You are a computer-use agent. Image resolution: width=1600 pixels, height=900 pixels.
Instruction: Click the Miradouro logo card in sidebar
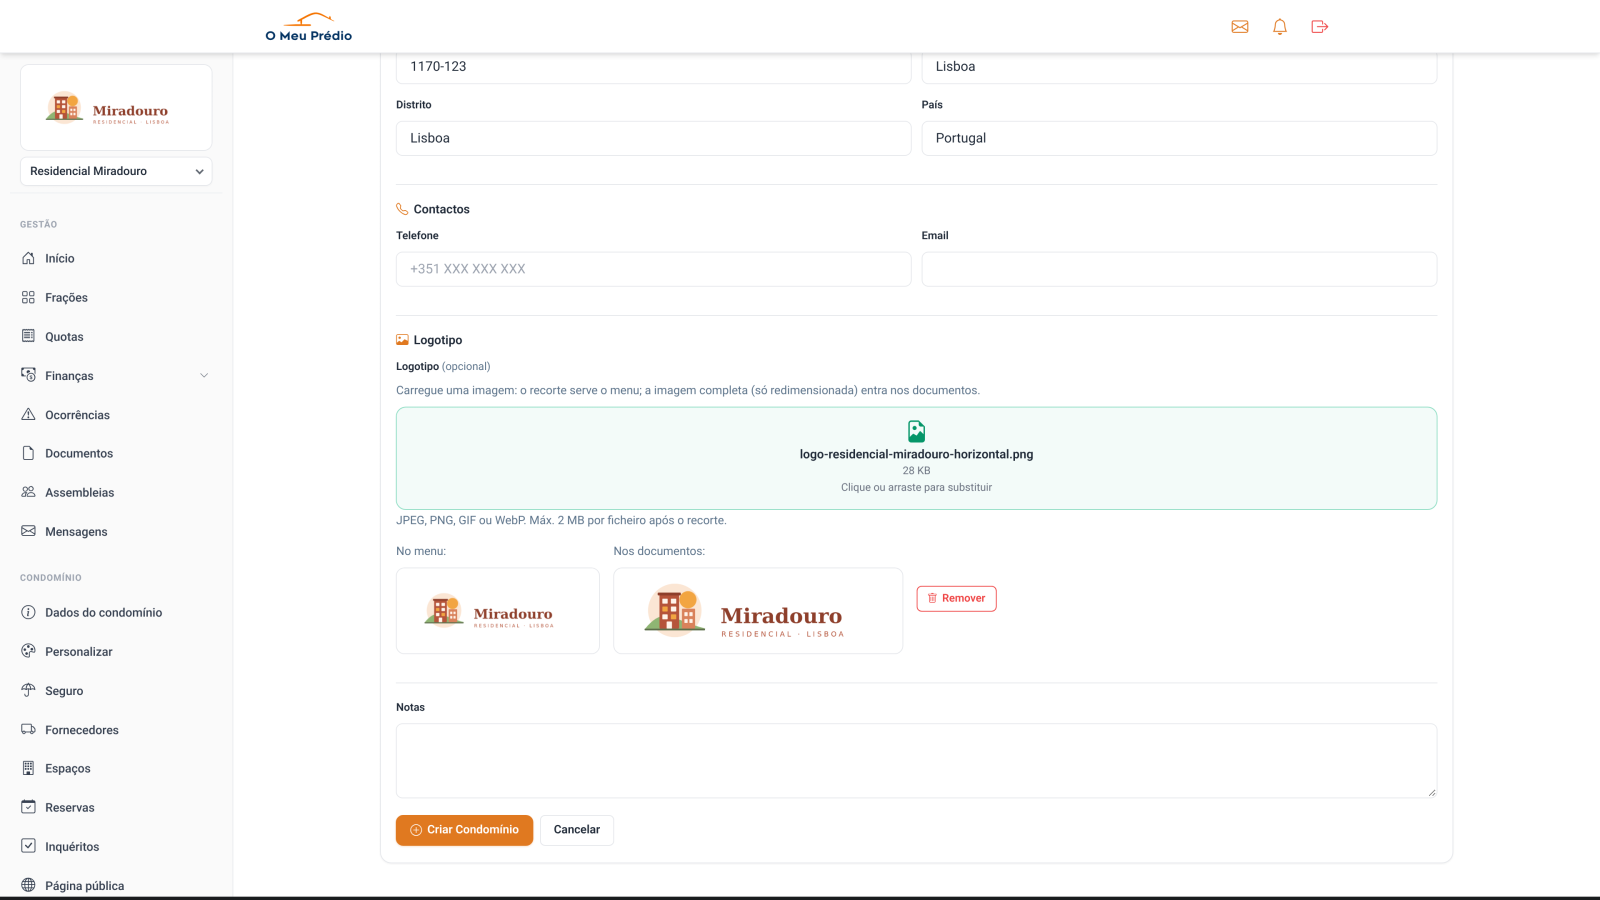[x=116, y=108]
